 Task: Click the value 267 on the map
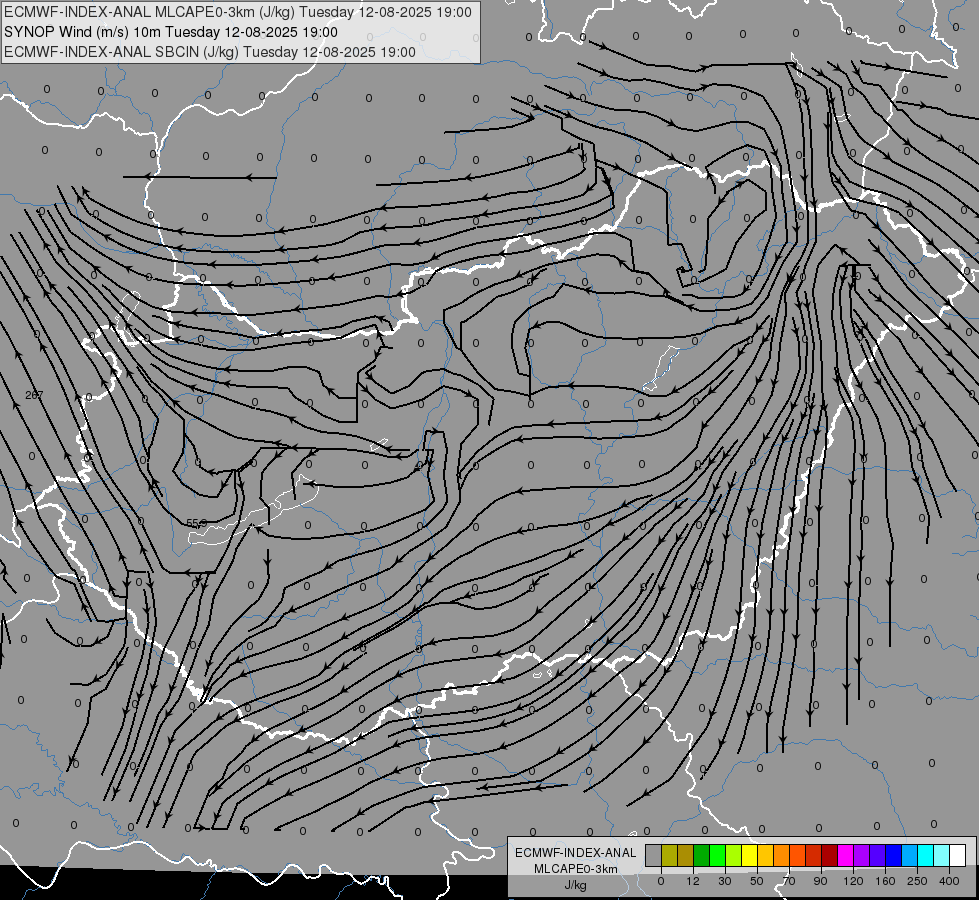[x=34, y=395]
